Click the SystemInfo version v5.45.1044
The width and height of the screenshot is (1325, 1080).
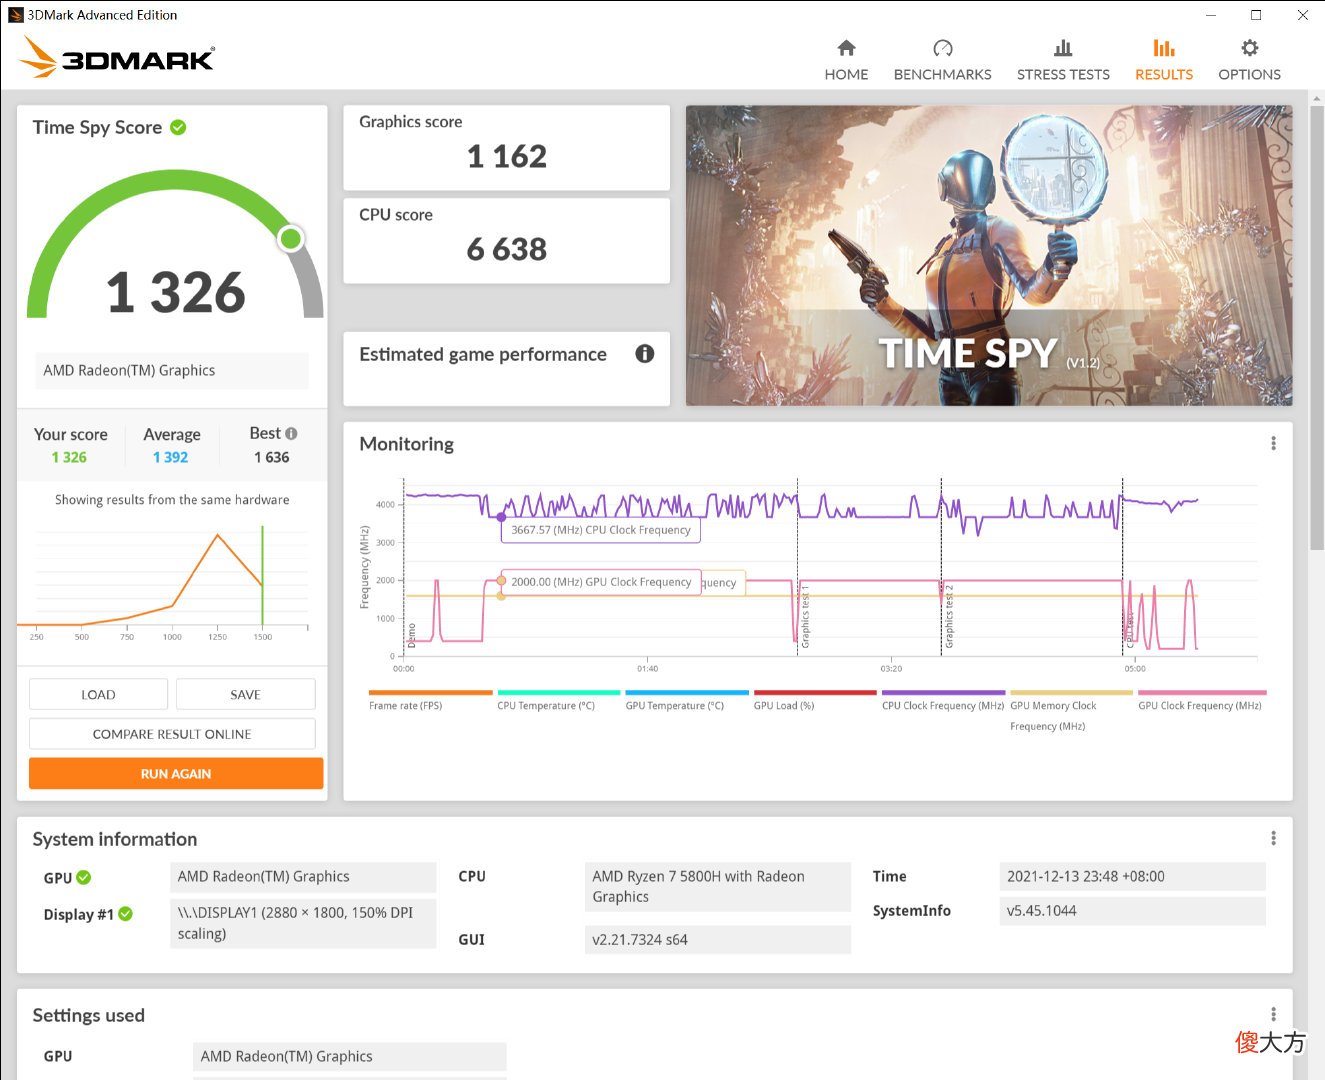[1132, 910]
